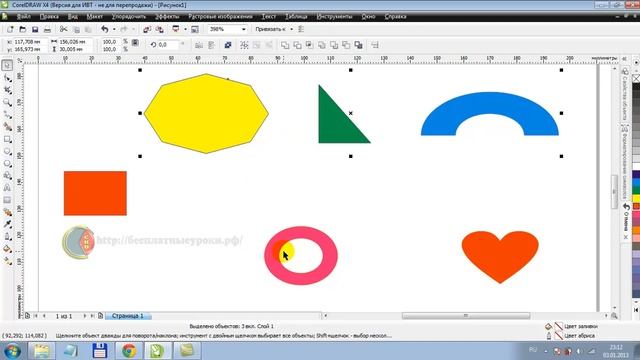Select the Interactive Fill tool

click(7, 261)
